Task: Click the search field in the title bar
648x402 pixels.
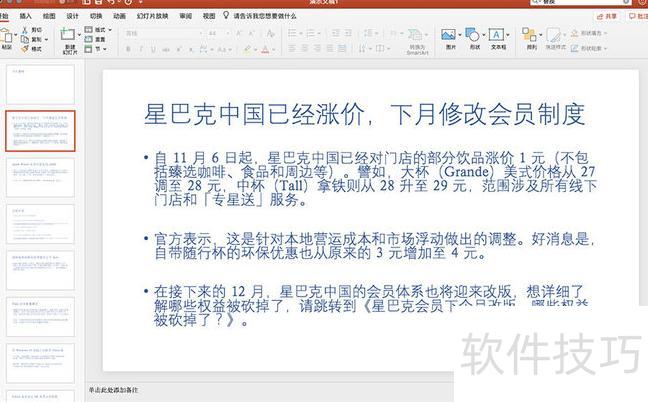Action: click(580, 2)
